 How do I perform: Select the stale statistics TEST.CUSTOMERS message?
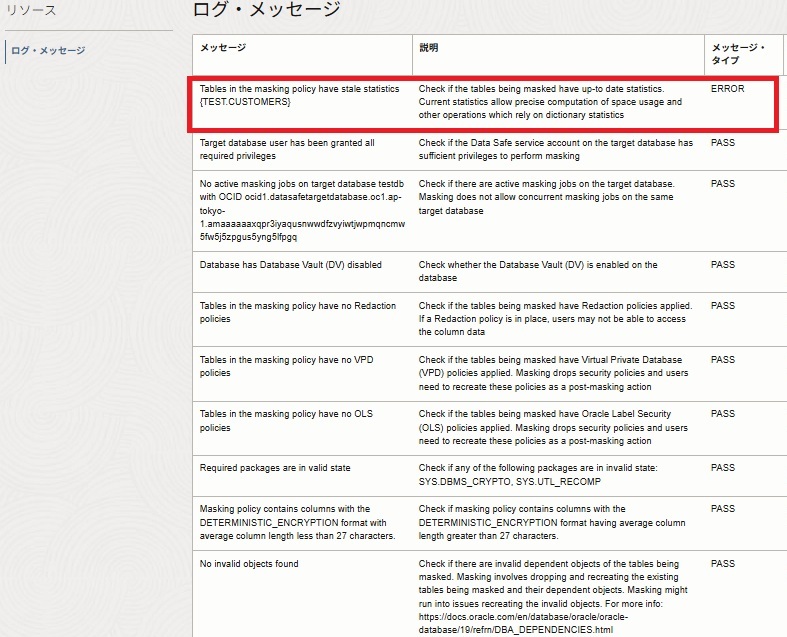tap(300, 95)
